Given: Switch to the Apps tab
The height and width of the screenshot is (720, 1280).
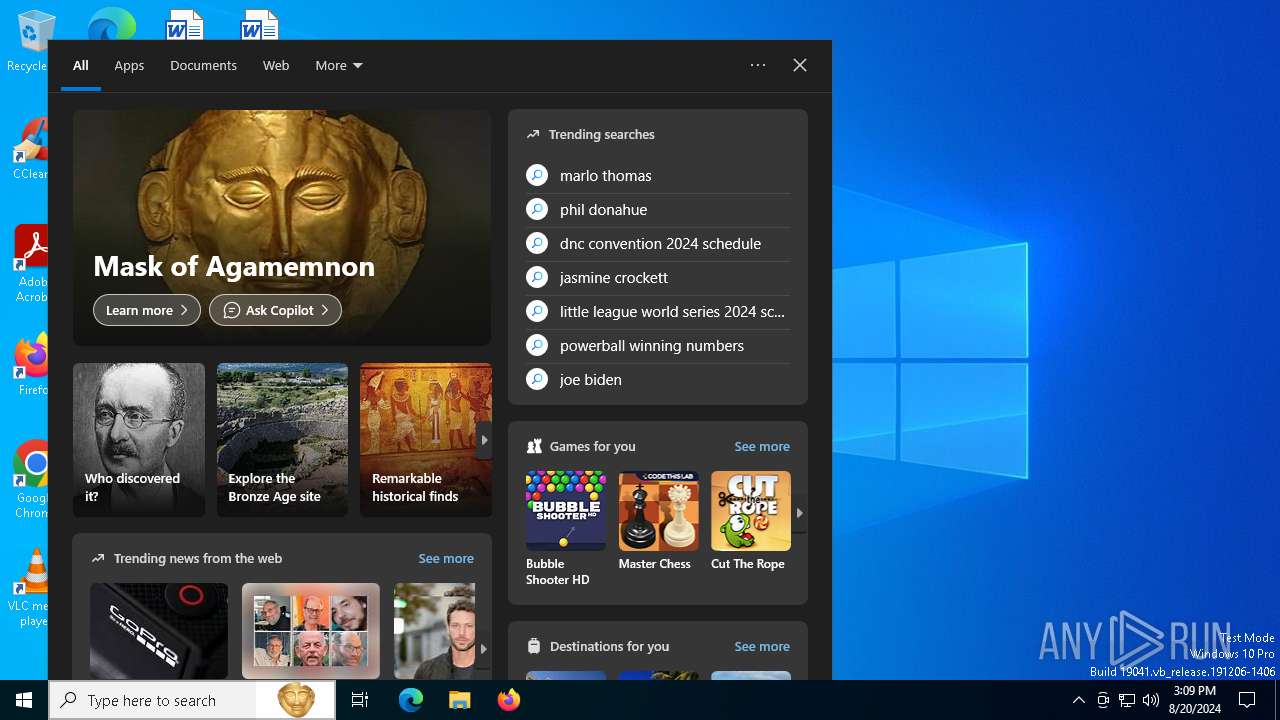Looking at the screenshot, I should pos(129,65).
